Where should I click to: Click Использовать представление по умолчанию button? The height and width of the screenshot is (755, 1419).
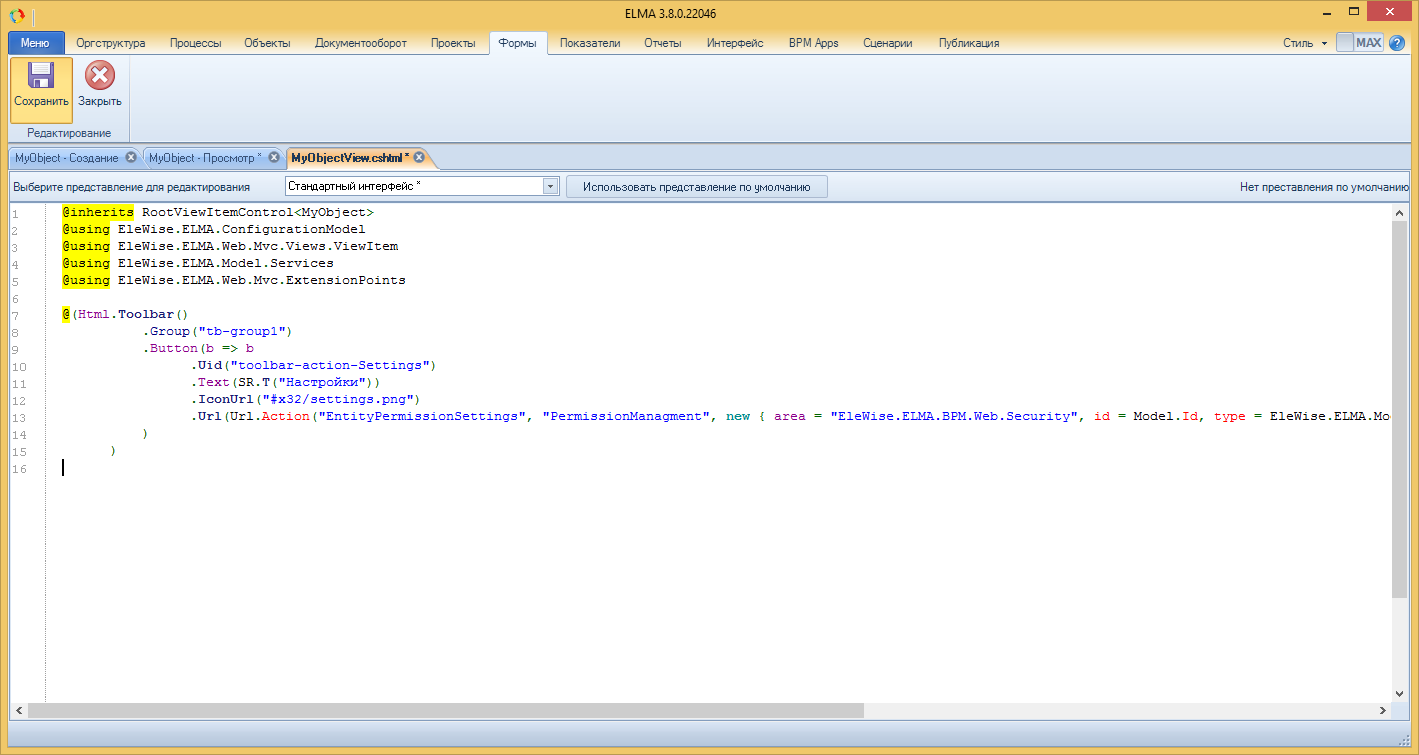696,187
